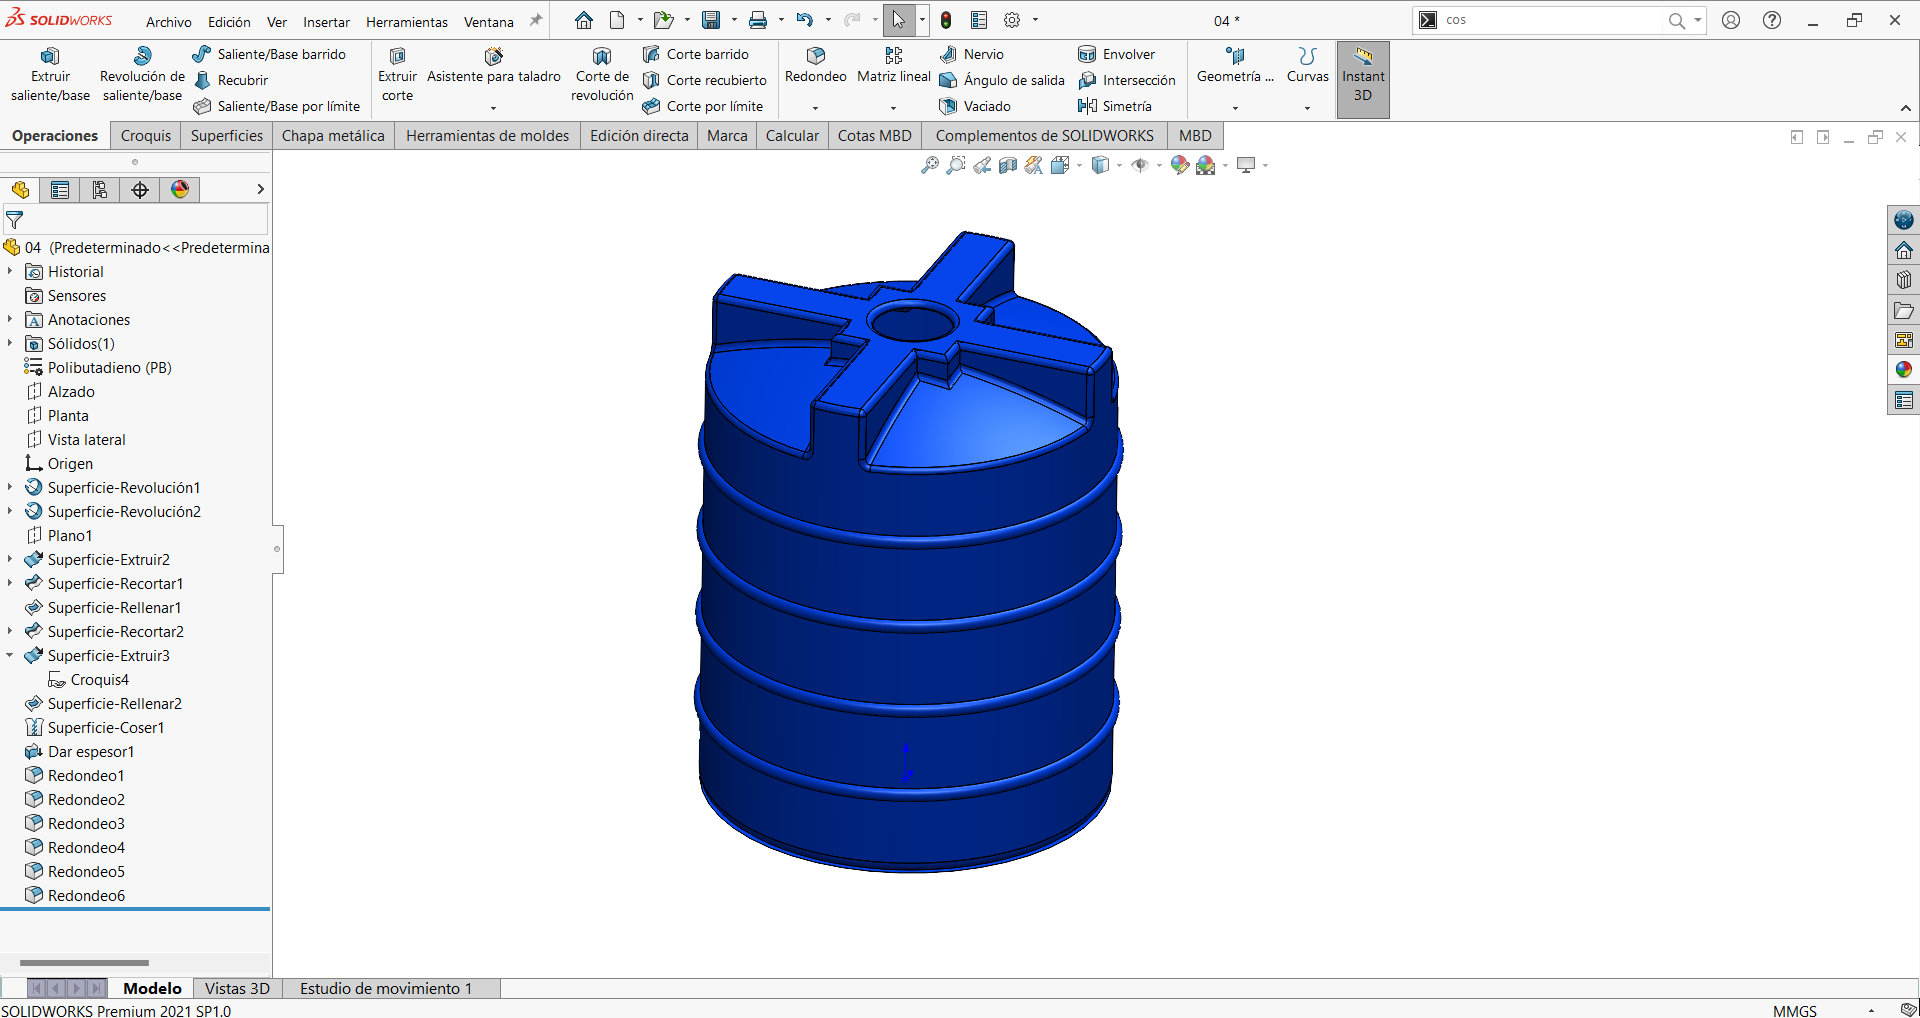Open ConfigurationManager tab icon
Image resolution: width=1920 pixels, height=1018 pixels.
click(100, 190)
